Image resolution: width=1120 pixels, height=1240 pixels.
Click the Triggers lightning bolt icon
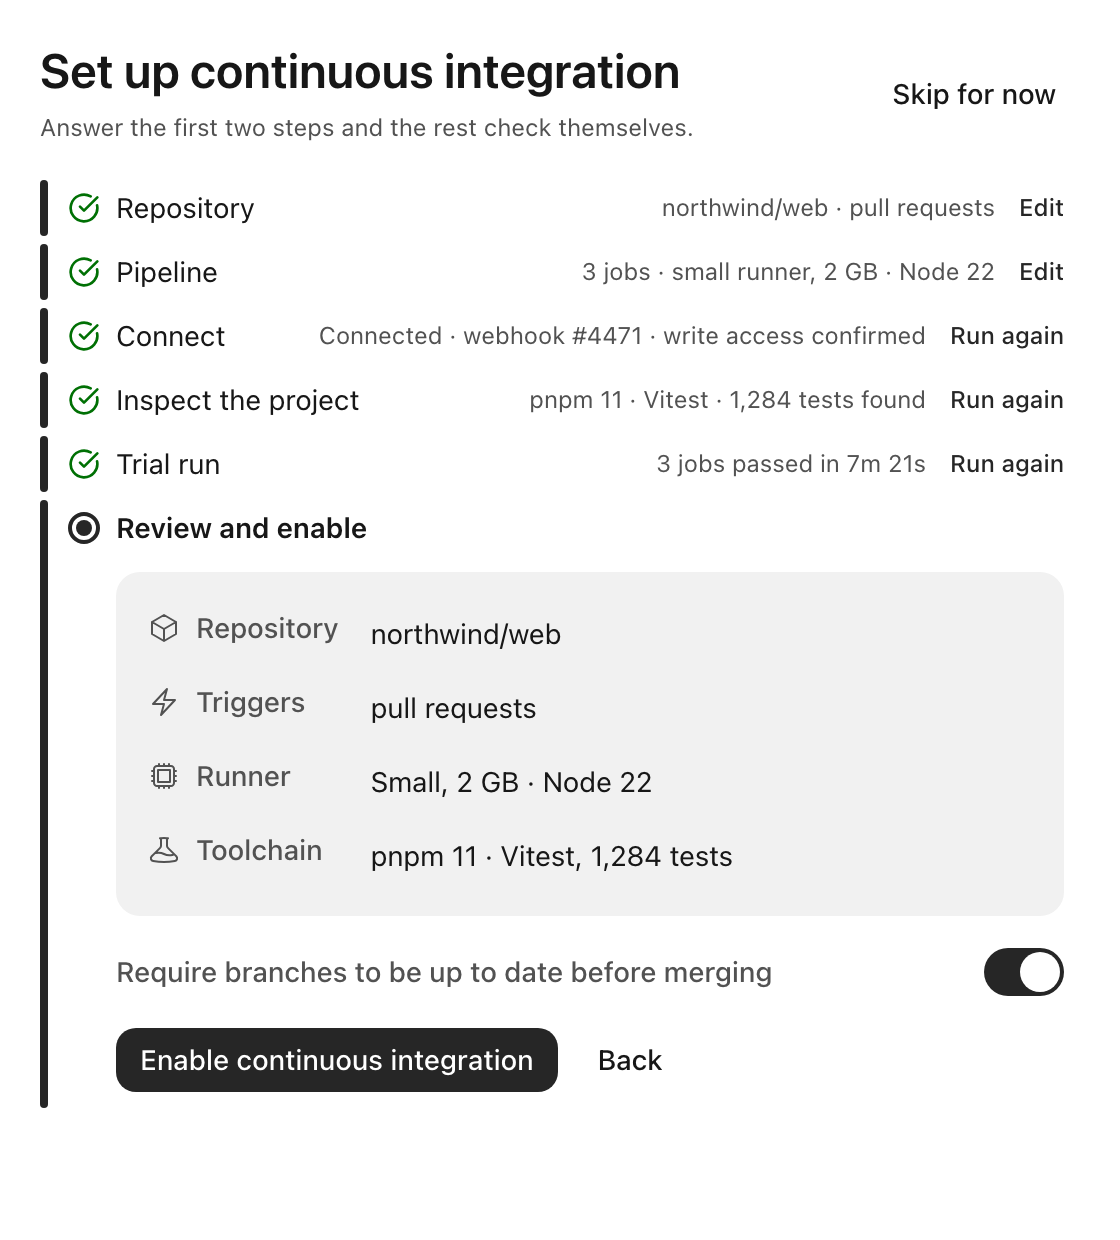click(164, 702)
